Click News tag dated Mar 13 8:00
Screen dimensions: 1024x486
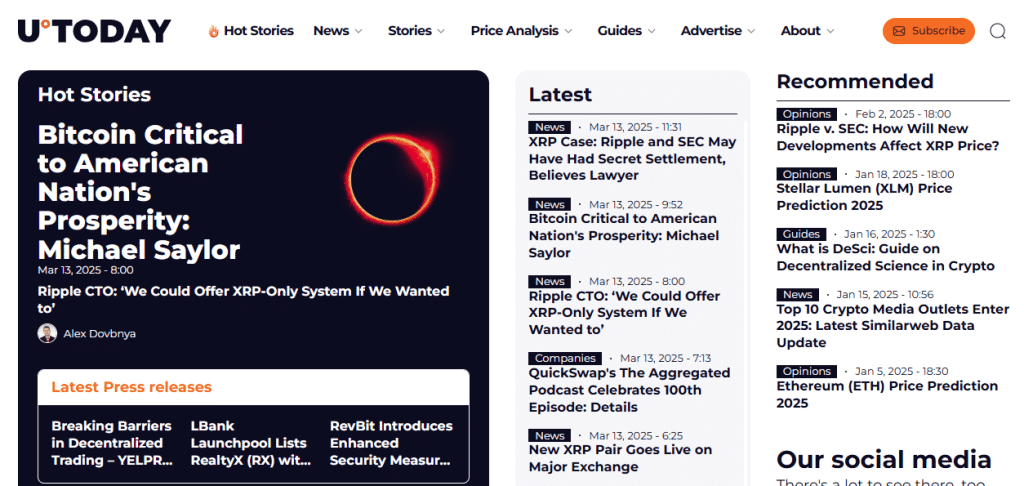pyautogui.click(x=550, y=282)
